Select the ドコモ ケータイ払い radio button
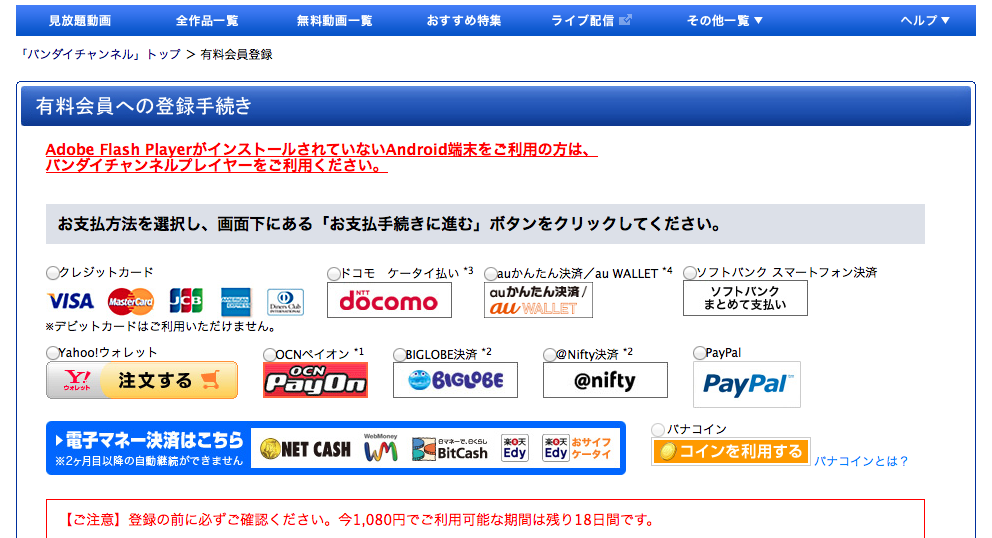The width and height of the screenshot is (992, 538). click(x=334, y=274)
